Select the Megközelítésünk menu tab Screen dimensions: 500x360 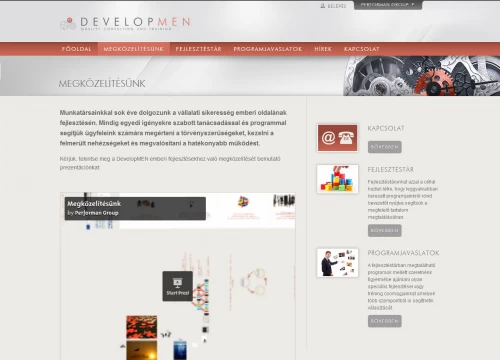click(x=134, y=49)
